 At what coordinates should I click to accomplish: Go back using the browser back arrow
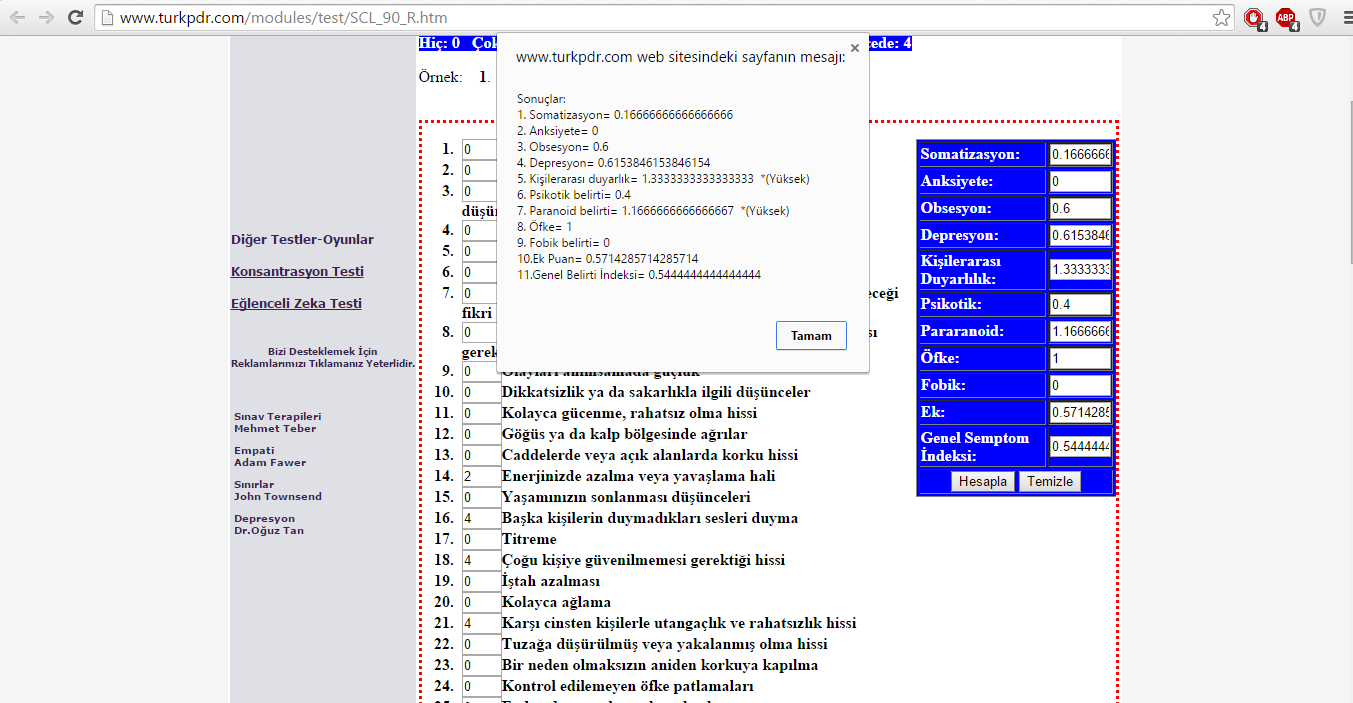coord(18,18)
